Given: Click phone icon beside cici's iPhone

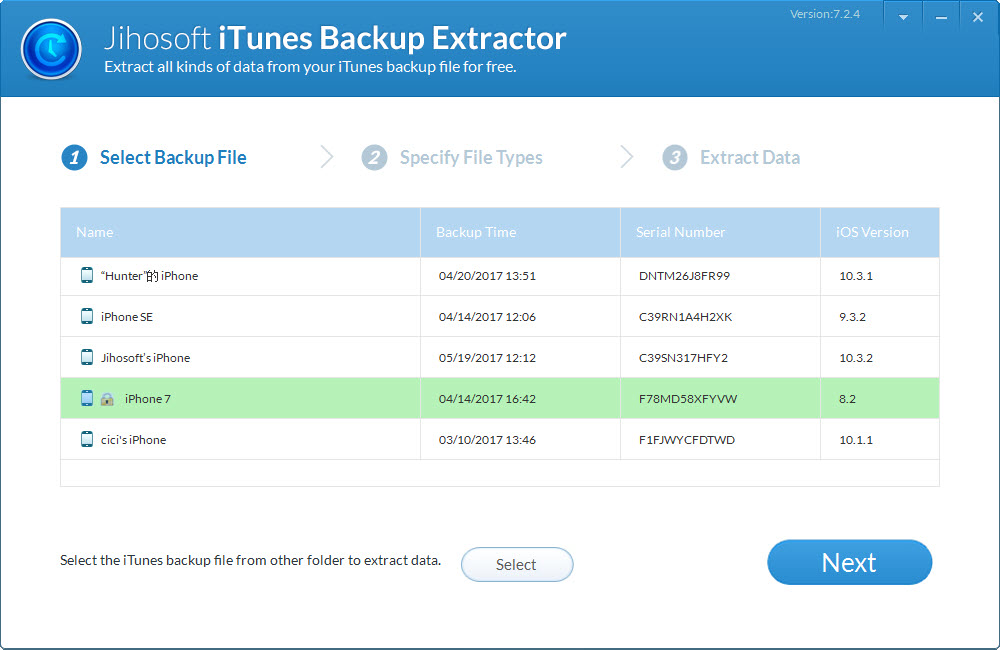Looking at the screenshot, I should (x=87, y=439).
